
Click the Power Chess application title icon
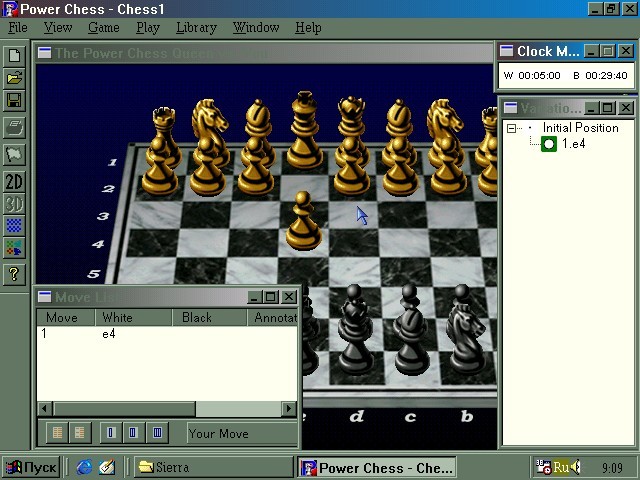(x=10, y=9)
